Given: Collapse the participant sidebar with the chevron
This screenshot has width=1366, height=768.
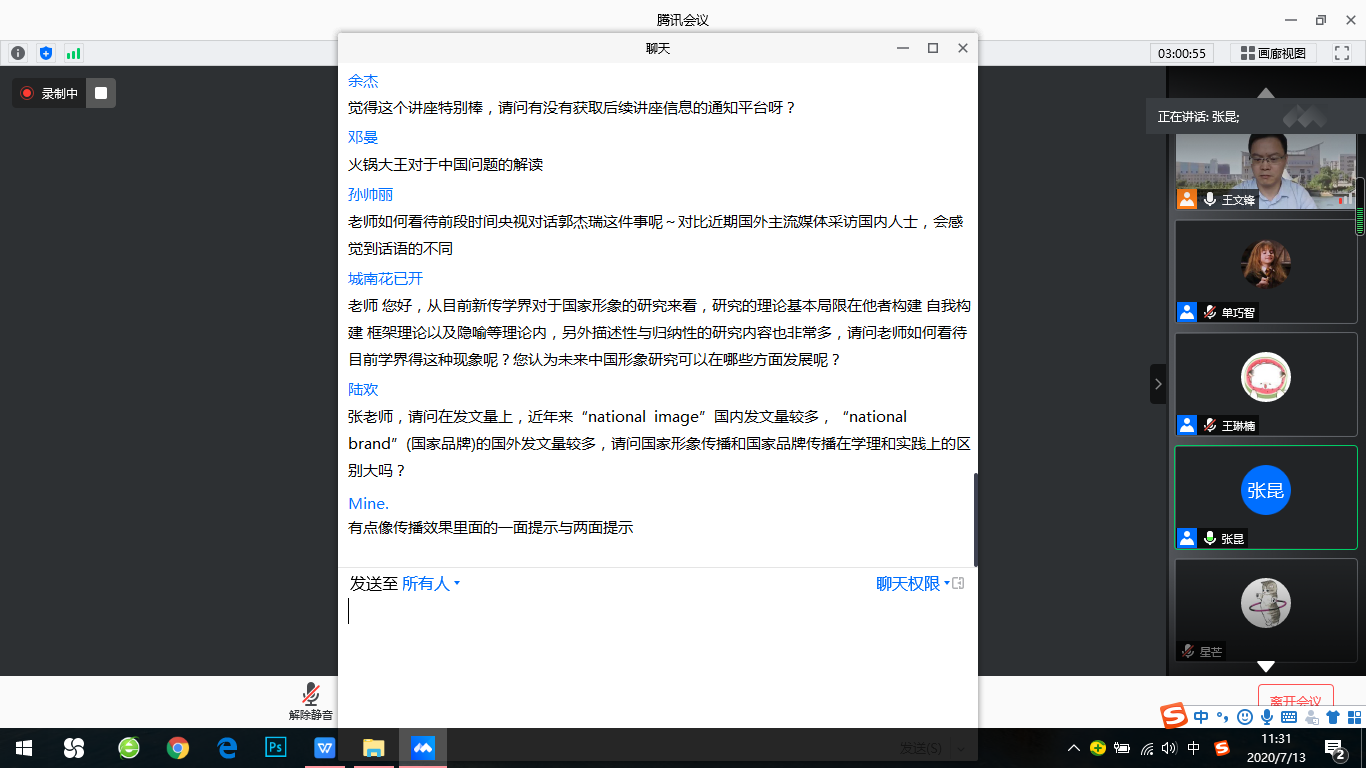Looking at the screenshot, I should pos(1158,384).
